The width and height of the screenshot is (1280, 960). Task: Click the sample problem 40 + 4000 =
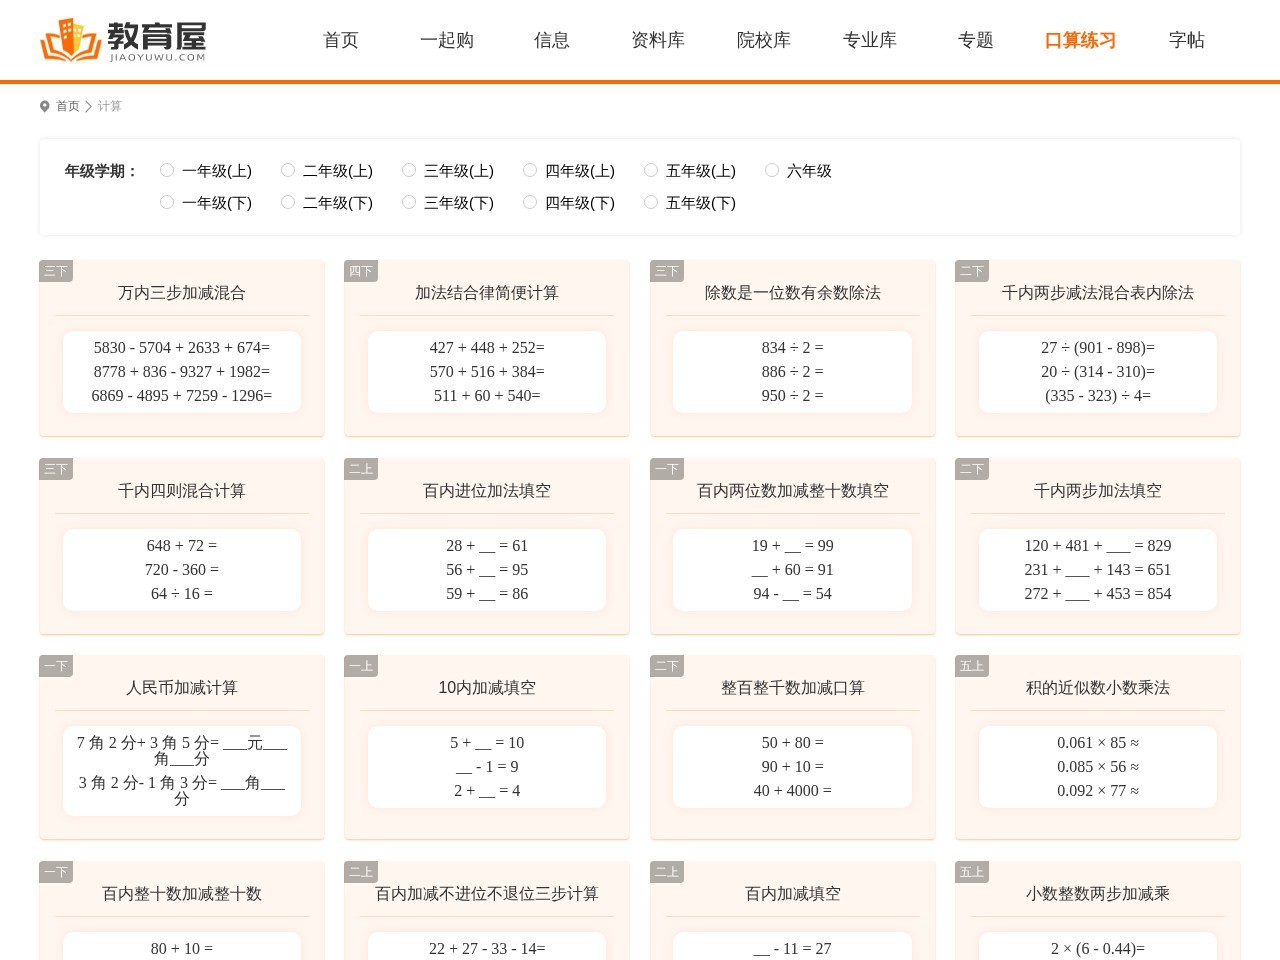point(793,791)
